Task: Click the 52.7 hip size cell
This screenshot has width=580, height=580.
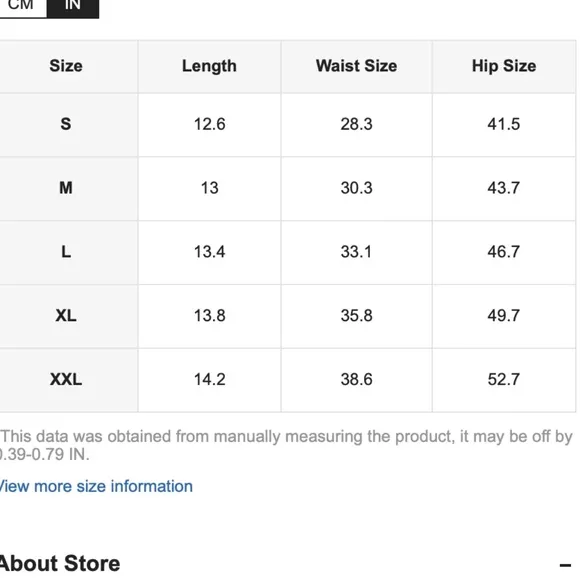Action: (504, 380)
